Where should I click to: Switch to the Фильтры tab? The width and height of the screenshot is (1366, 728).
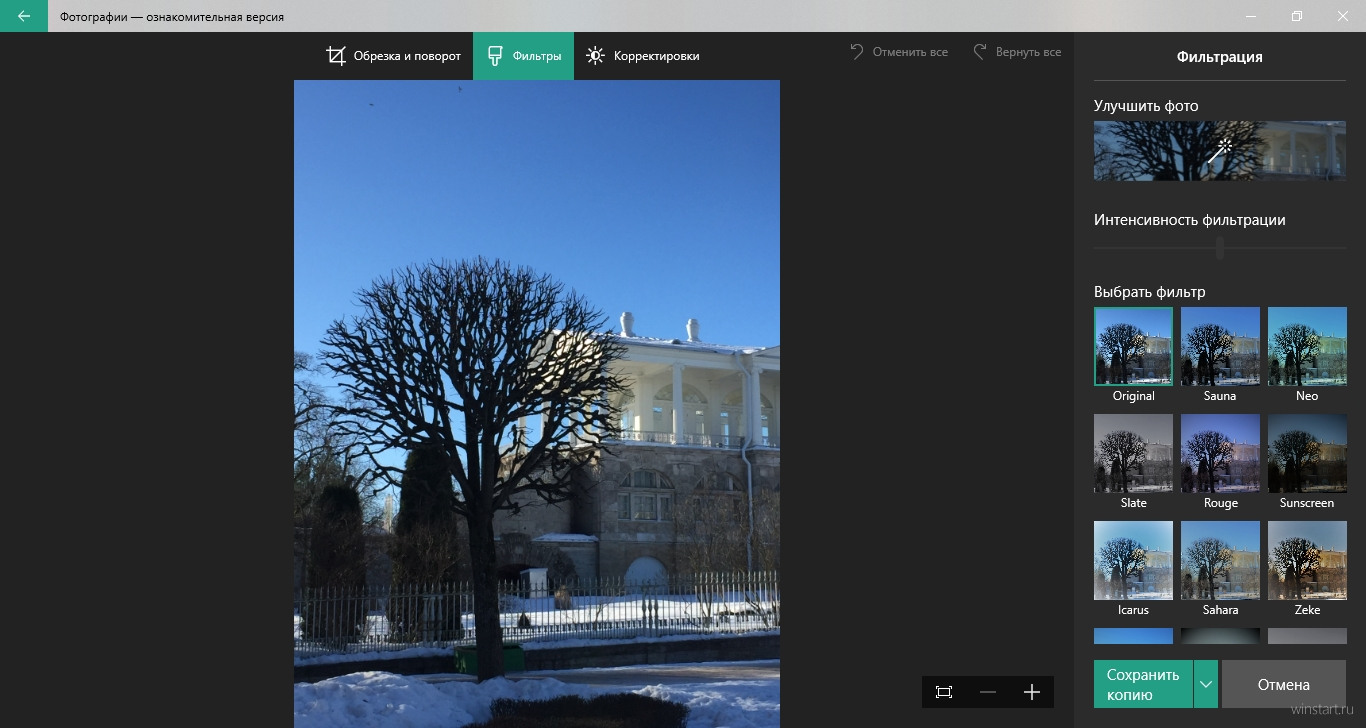(523, 56)
